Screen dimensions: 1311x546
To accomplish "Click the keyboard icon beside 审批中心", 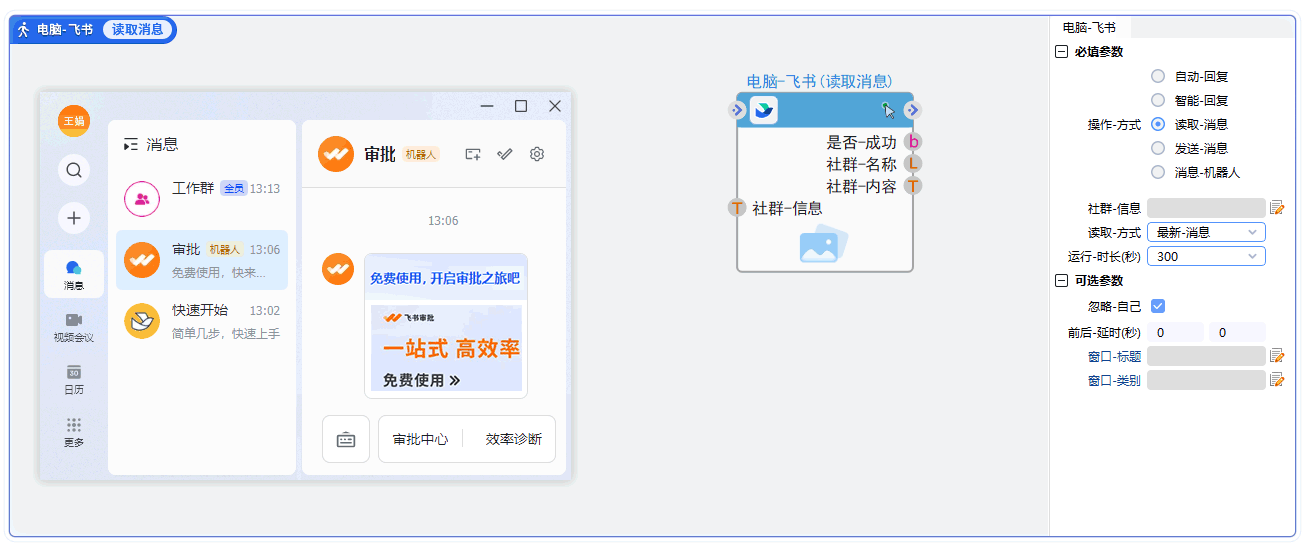I will (x=346, y=439).
